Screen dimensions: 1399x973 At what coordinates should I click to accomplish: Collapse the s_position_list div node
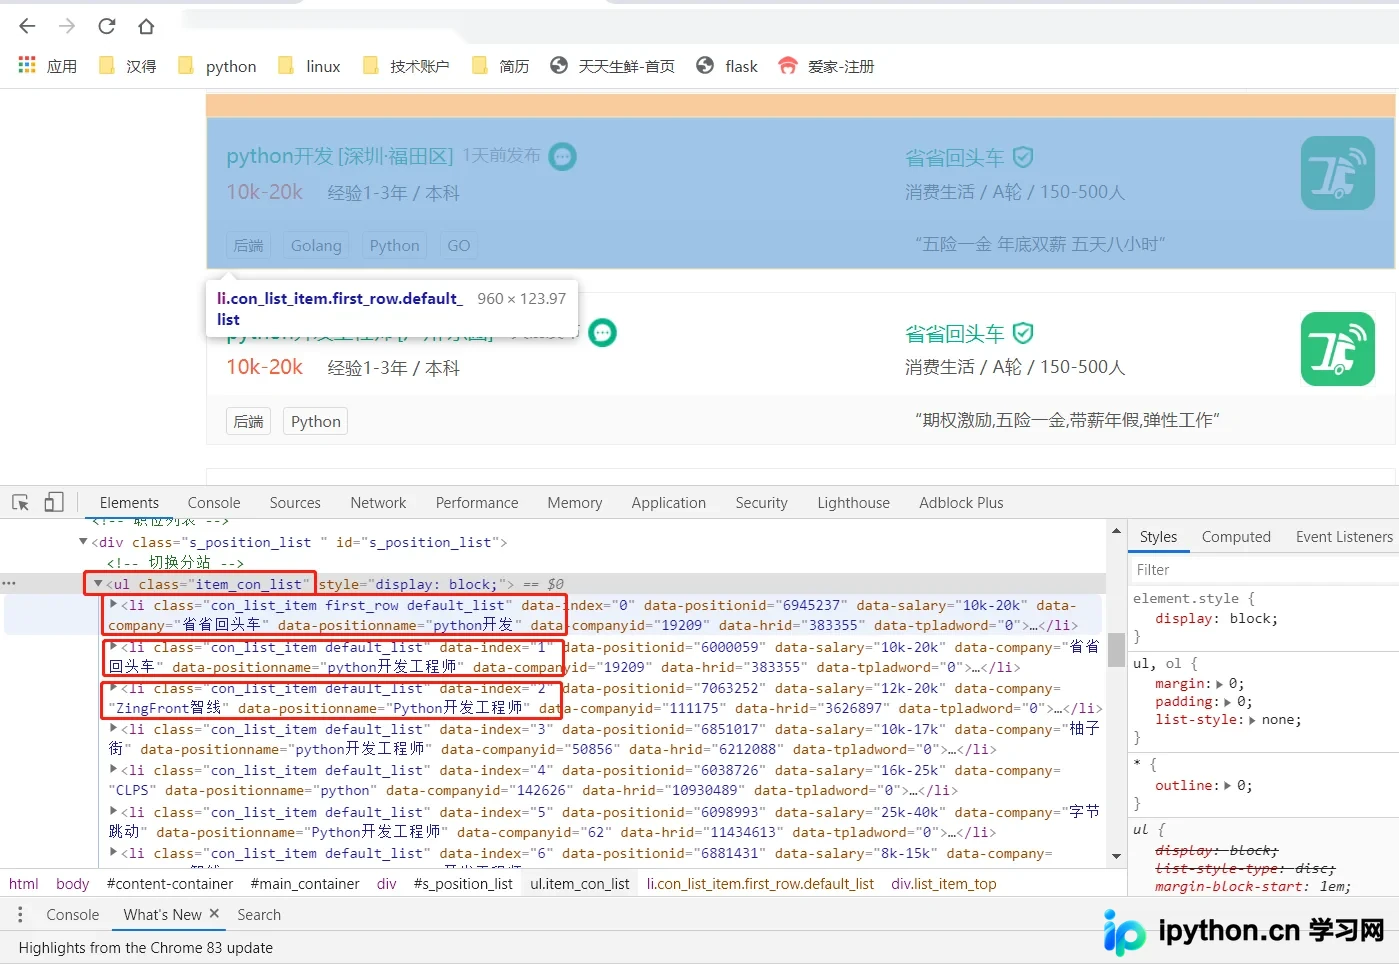click(83, 542)
